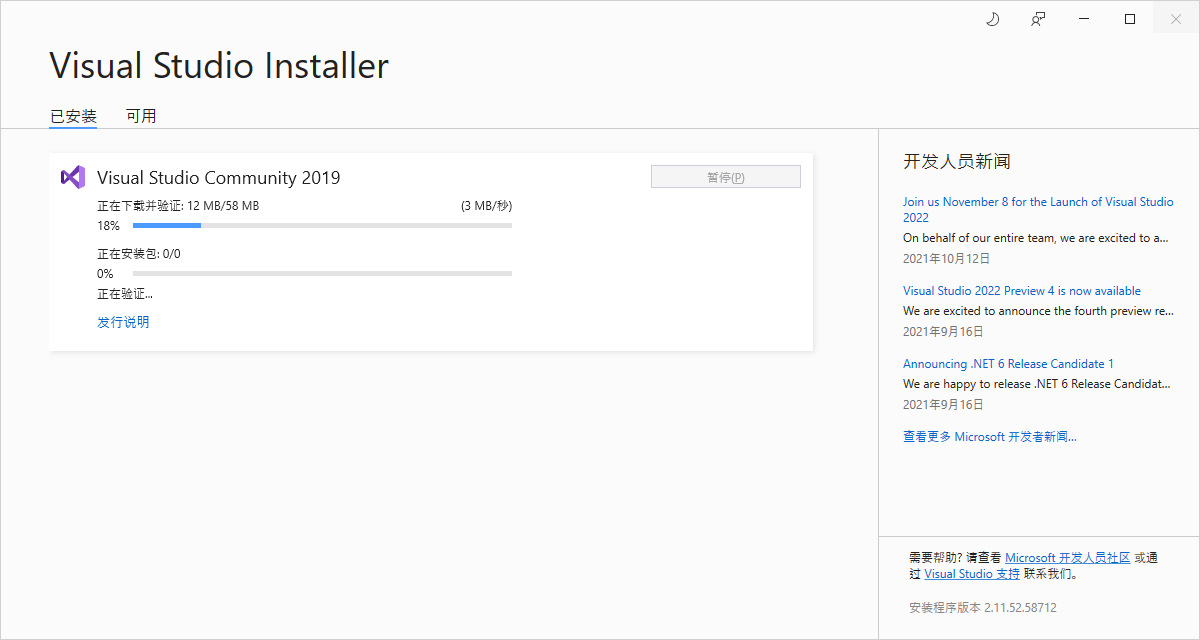This screenshot has height=640, width=1200.
Task: Minimize the Visual Studio Installer window
Action: tap(1084, 19)
